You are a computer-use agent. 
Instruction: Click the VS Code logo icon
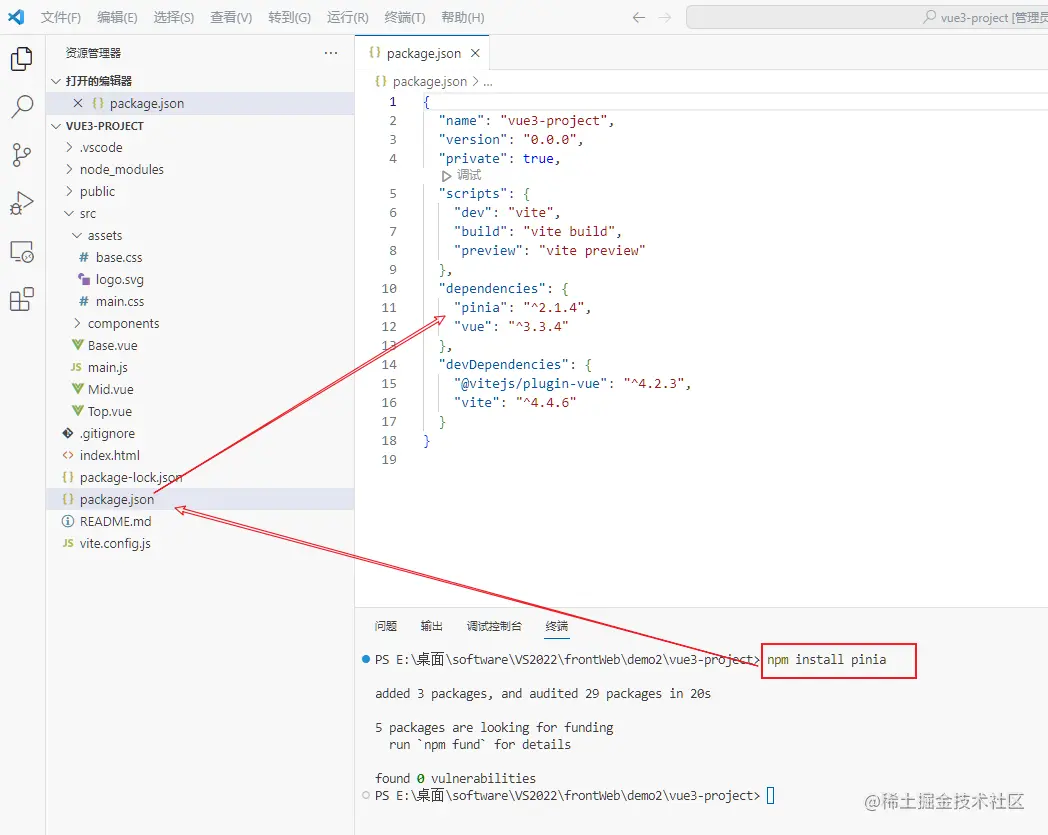pos(16,17)
